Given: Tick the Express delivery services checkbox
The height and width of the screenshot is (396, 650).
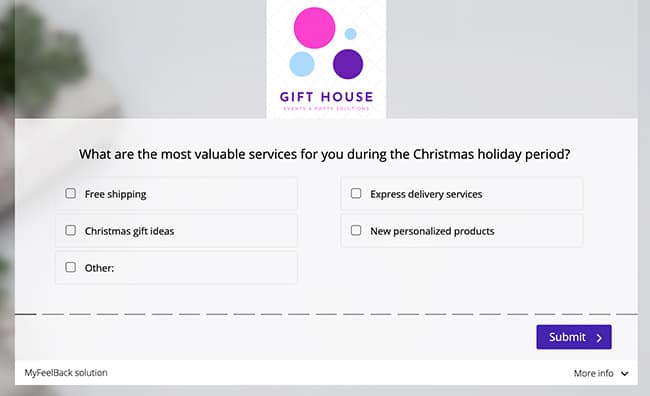Looking at the screenshot, I should pos(356,193).
